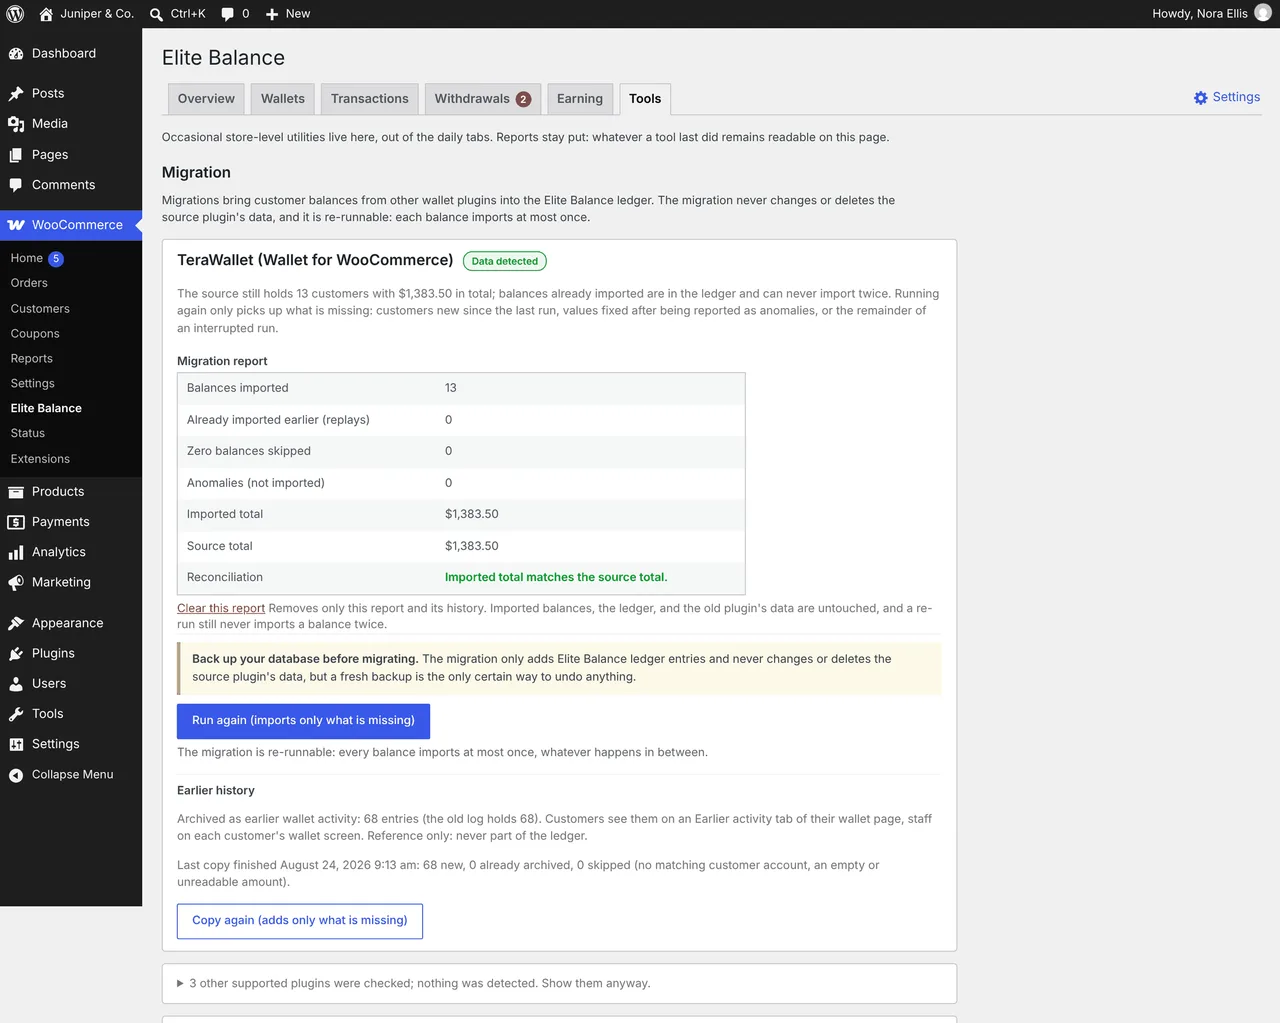
Task: Click the Posts pushpin icon
Action: [x=16, y=94]
